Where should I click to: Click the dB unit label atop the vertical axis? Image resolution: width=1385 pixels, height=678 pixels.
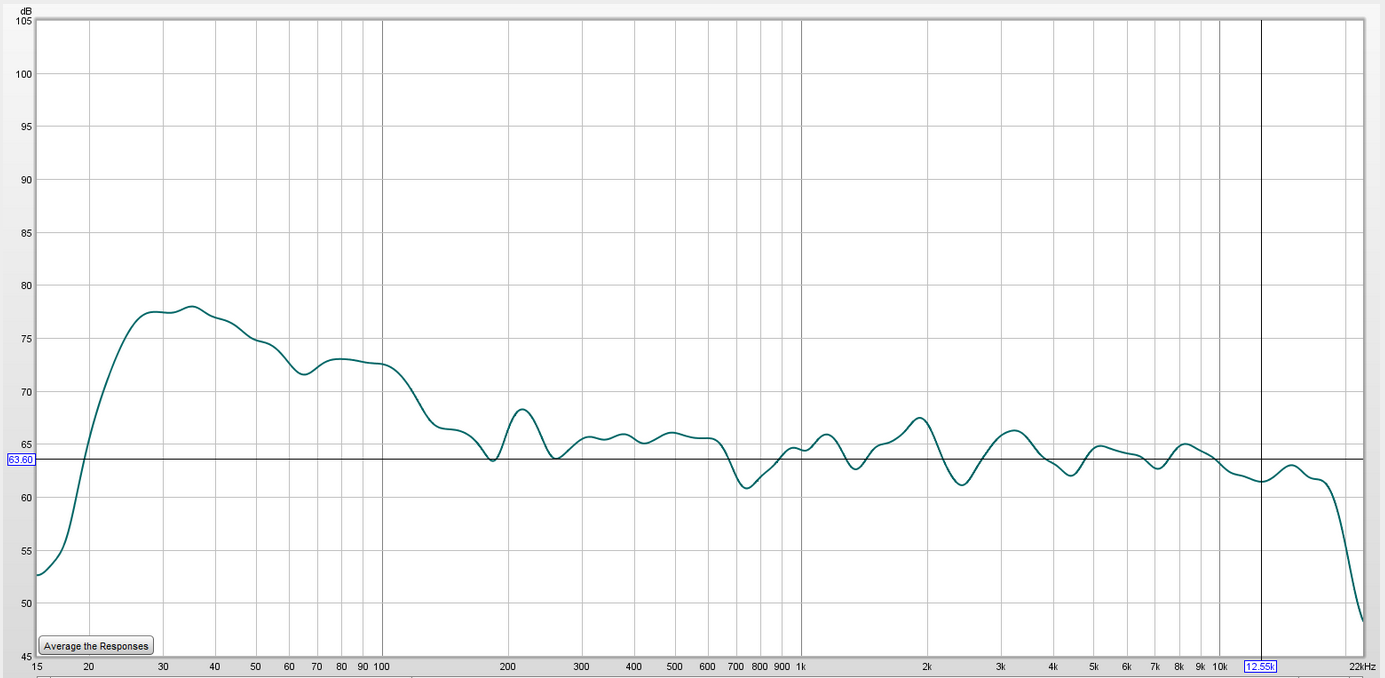point(26,10)
